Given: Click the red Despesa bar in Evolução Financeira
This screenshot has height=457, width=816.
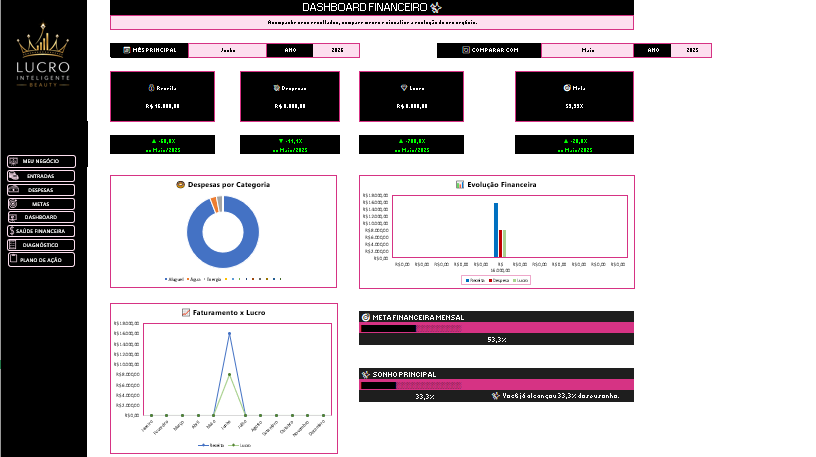Looking at the screenshot, I should (x=501, y=243).
